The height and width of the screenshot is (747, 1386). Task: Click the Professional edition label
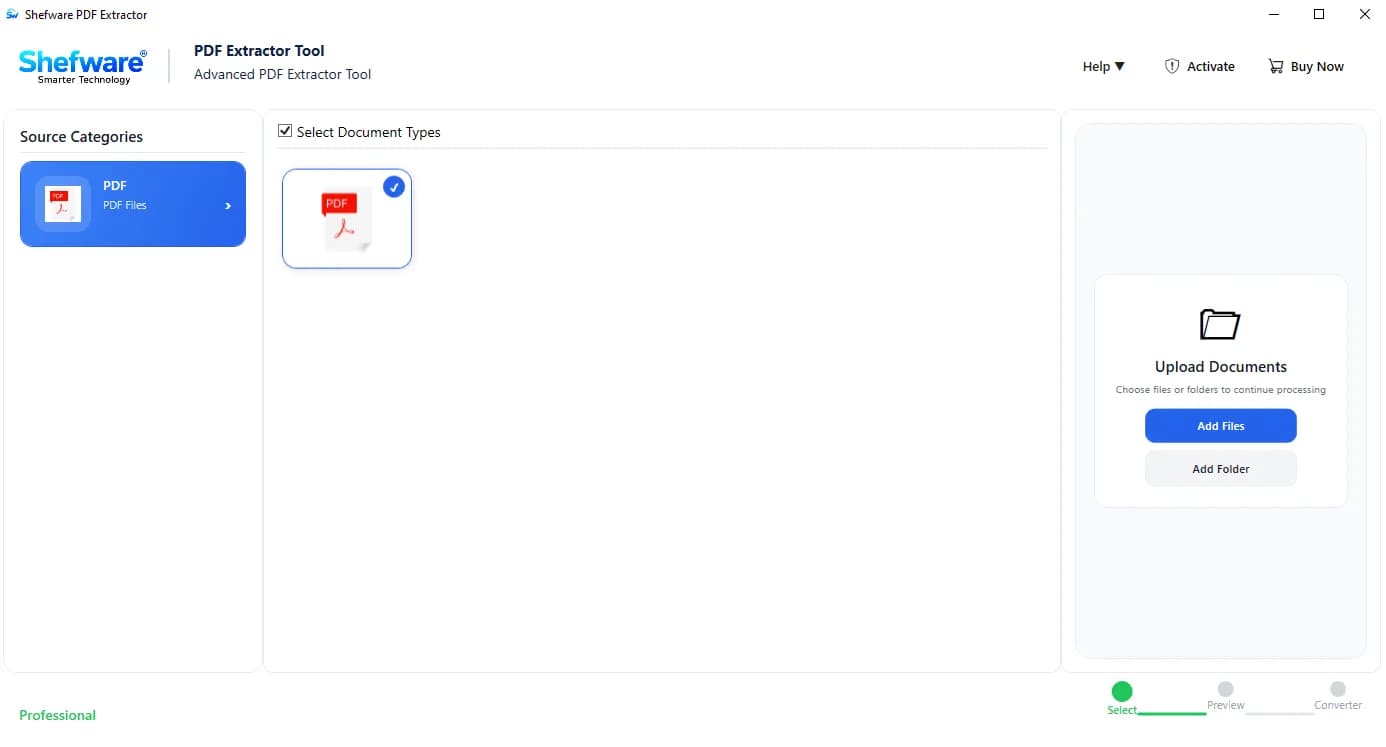click(58, 715)
